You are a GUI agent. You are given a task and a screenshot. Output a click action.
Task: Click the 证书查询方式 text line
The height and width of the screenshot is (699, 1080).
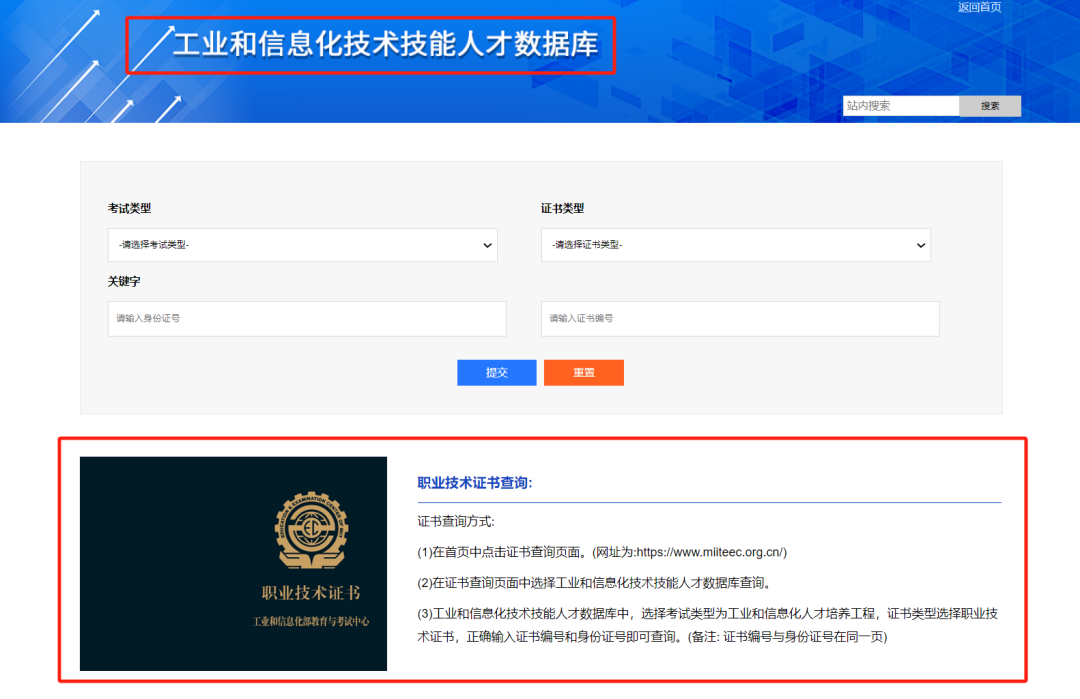(456, 521)
